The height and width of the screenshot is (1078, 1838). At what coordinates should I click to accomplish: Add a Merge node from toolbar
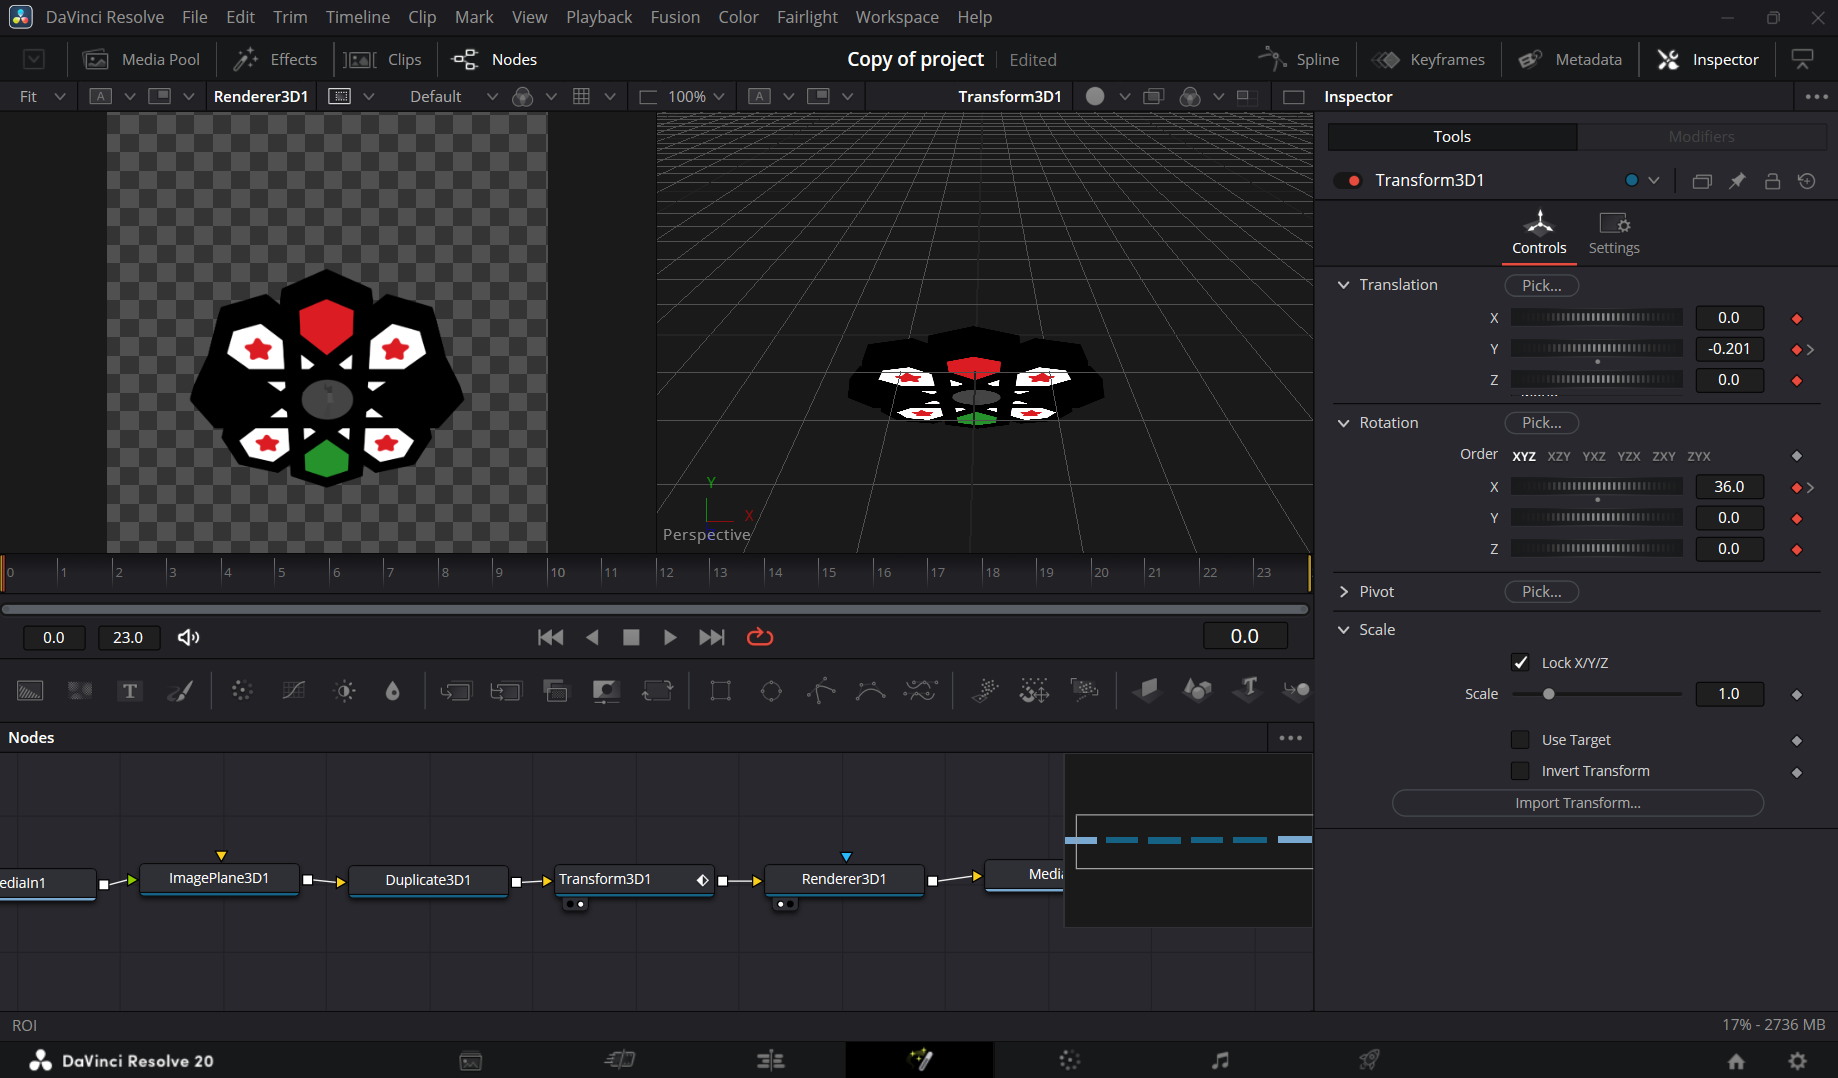point(456,691)
